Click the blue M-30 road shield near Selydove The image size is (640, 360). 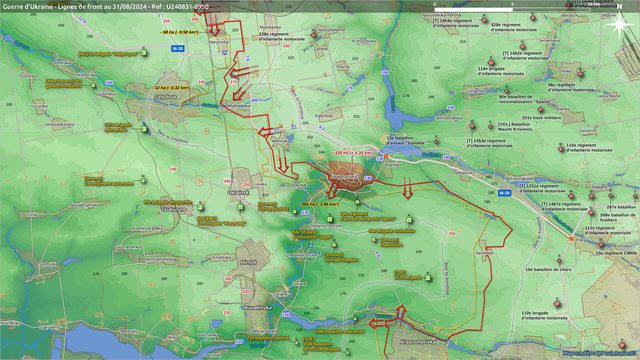pos(178,49)
